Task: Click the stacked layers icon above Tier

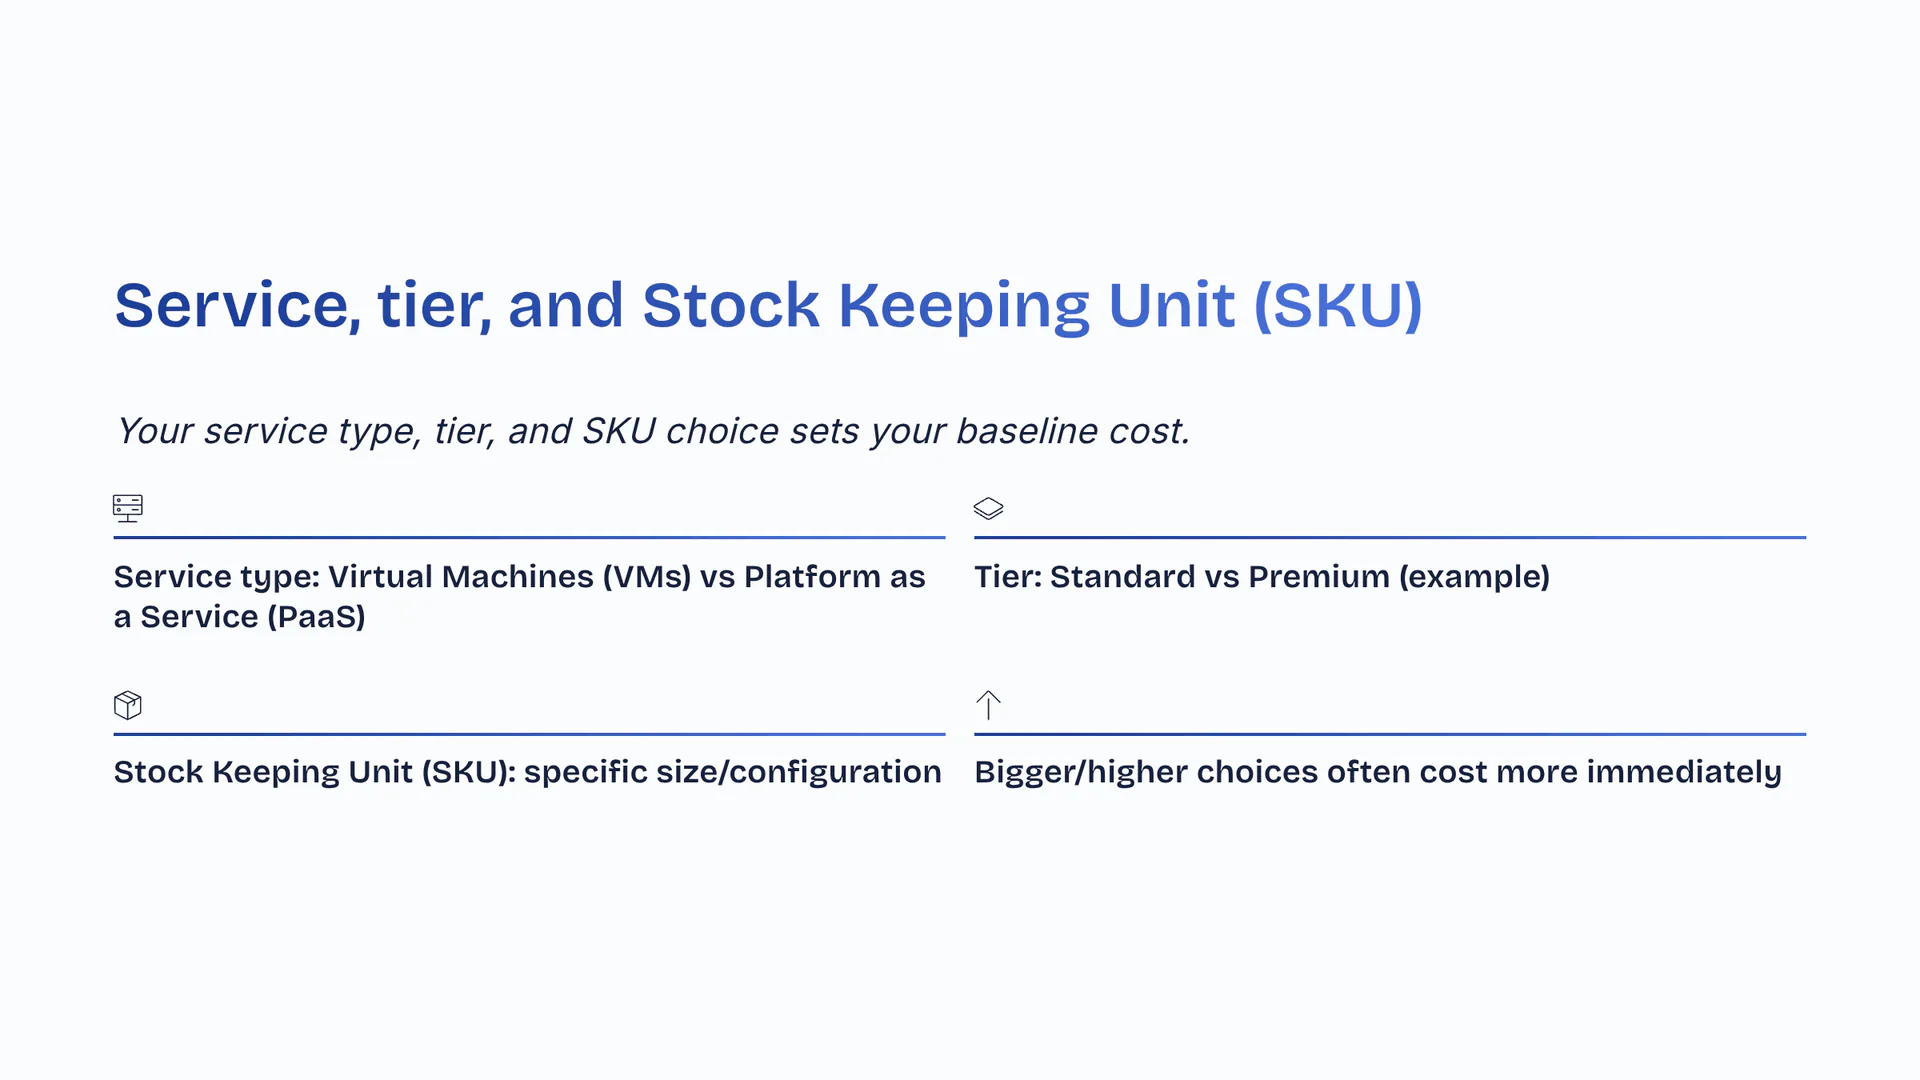Action: tap(988, 508)
